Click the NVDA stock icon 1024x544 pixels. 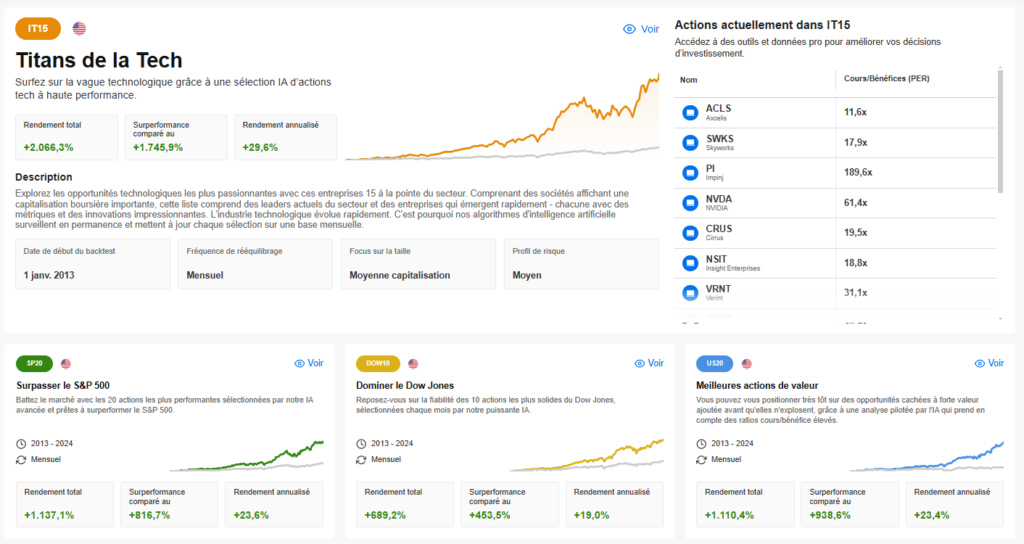tap(689, 203)
